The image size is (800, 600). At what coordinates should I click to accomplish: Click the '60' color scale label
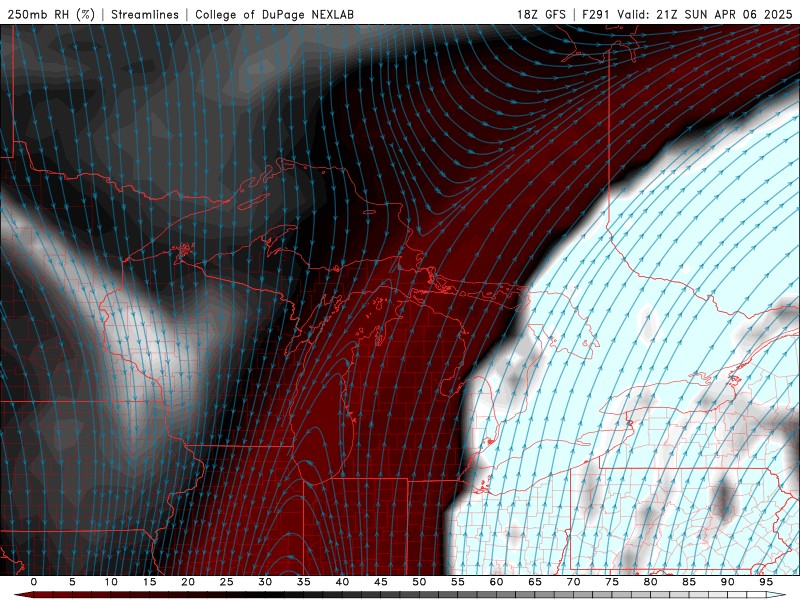pos(496,582)
